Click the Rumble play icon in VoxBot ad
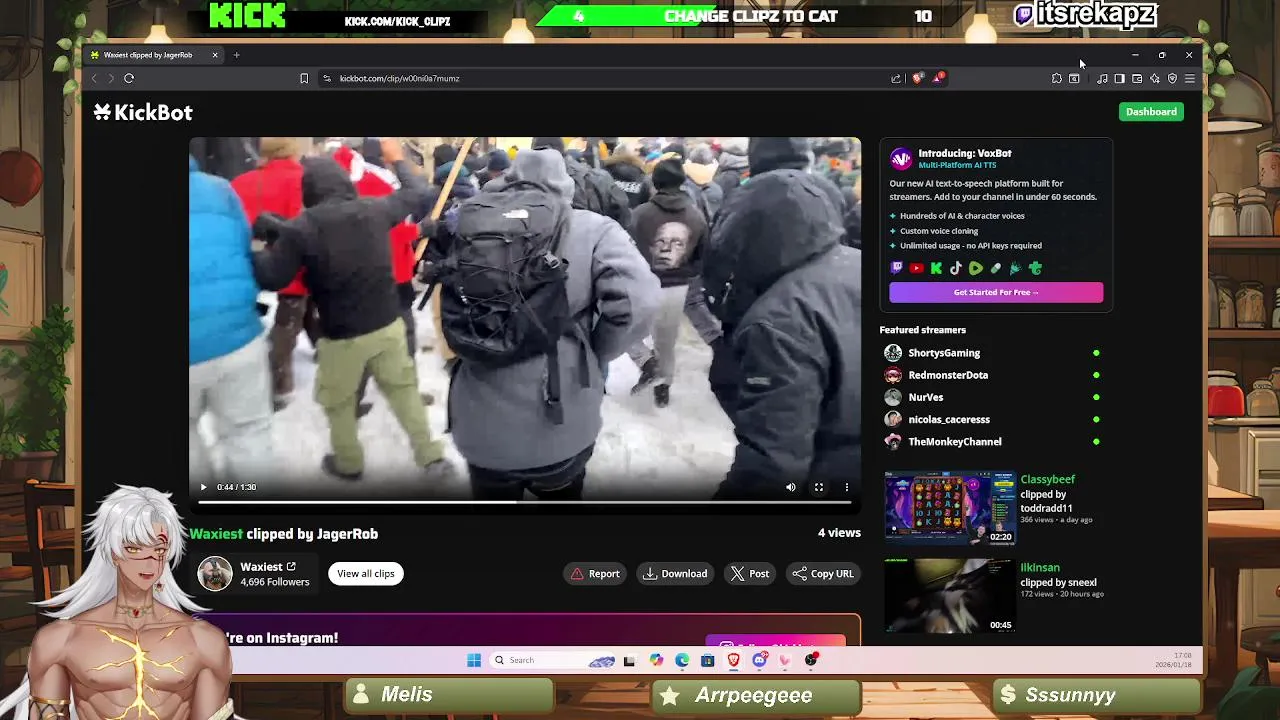The width and height of the screenshot is (1280, 720). (976, 268)
